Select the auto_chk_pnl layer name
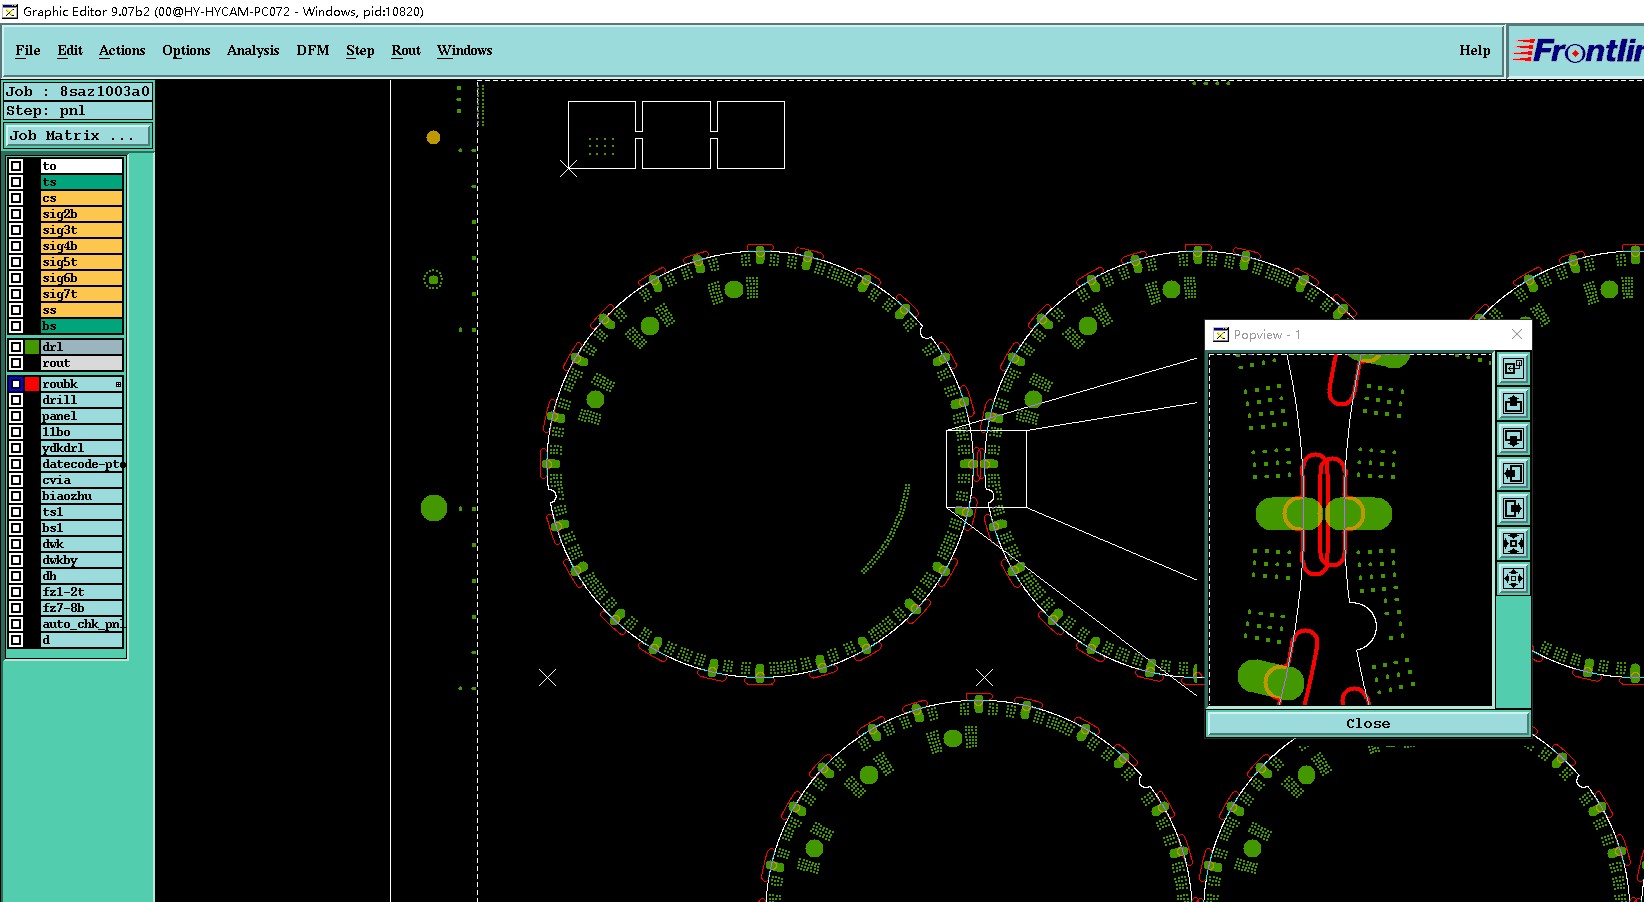The width and height of the screenshot is (1644, 902). click(x=81, y=624)
